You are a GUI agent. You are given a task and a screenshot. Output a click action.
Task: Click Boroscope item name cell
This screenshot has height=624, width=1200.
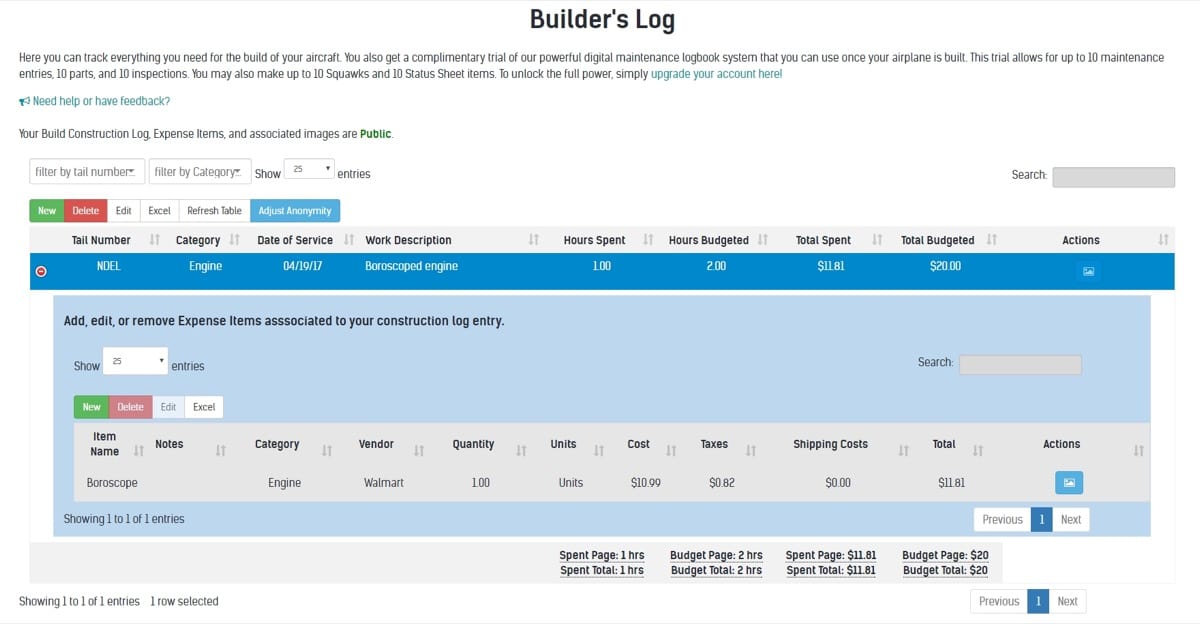[112, 483]
